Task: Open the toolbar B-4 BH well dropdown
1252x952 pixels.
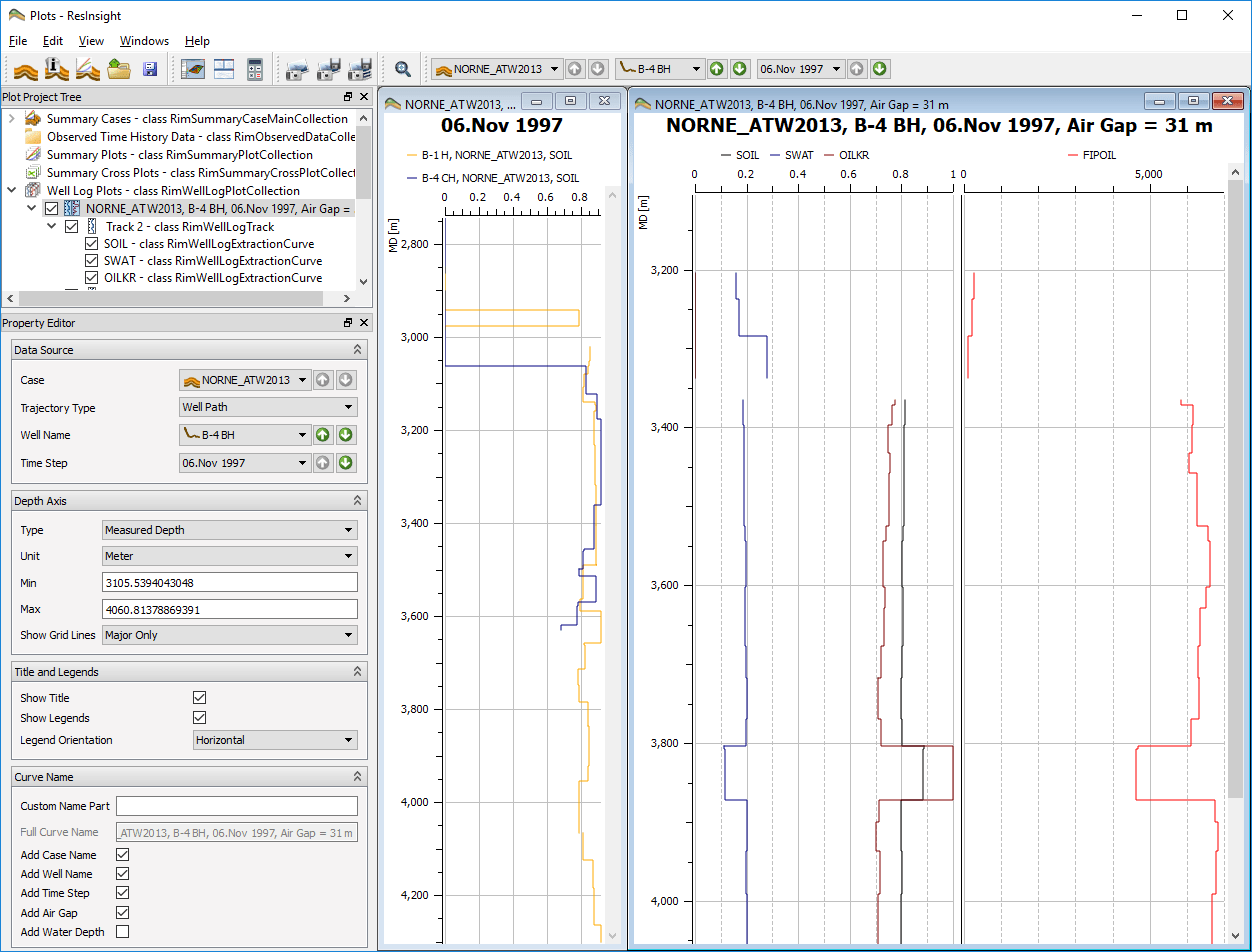Action: tap(659, 69)
